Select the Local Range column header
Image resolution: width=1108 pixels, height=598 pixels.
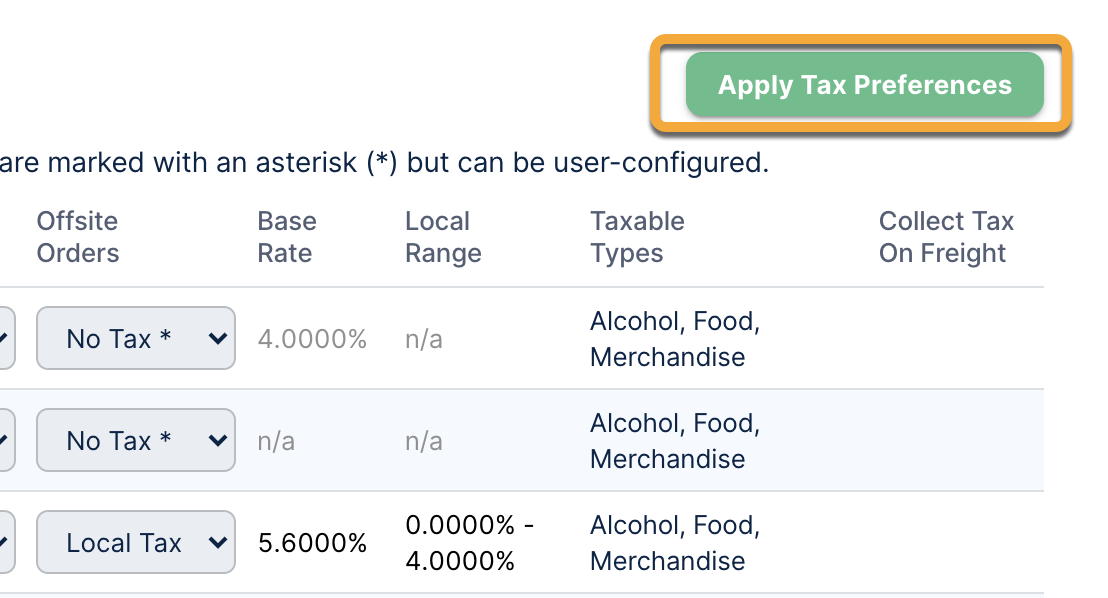[x=443, y=237]
